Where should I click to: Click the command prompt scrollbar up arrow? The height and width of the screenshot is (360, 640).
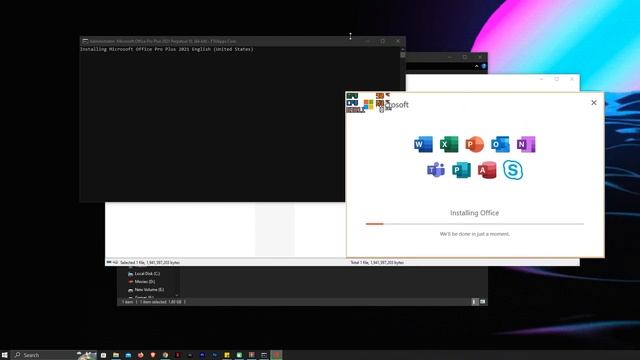pyautogui.click(x=403, y=49)
